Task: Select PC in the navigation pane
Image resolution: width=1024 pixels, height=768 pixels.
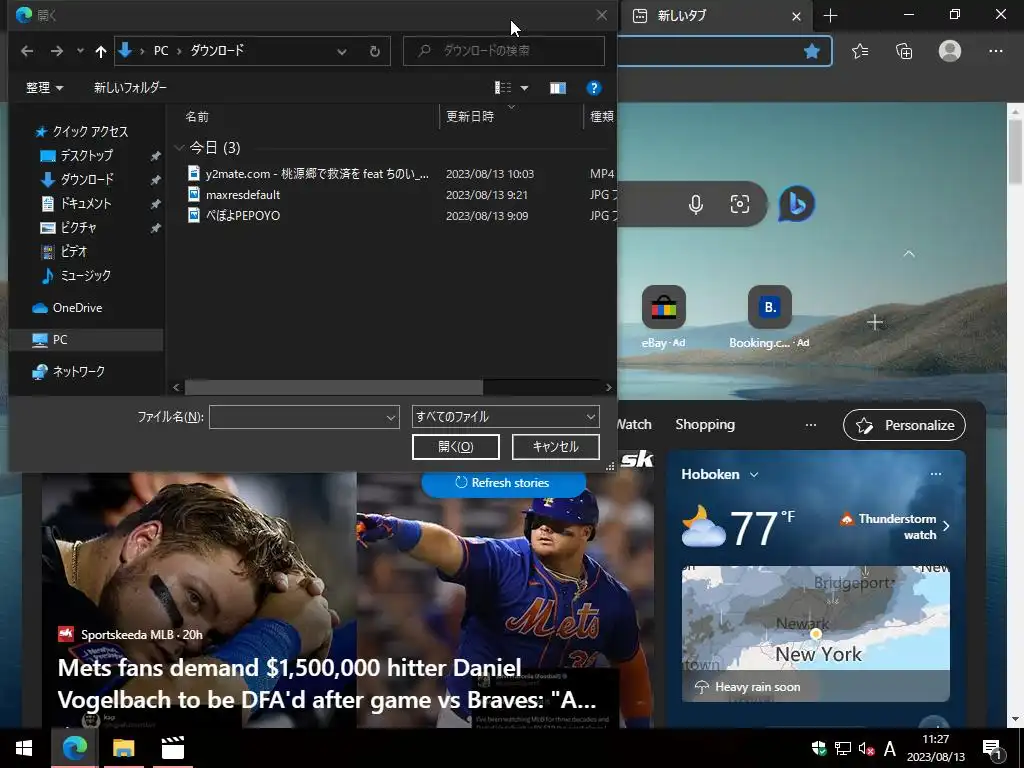Action: pyautogui.click(x=87, y=340)
